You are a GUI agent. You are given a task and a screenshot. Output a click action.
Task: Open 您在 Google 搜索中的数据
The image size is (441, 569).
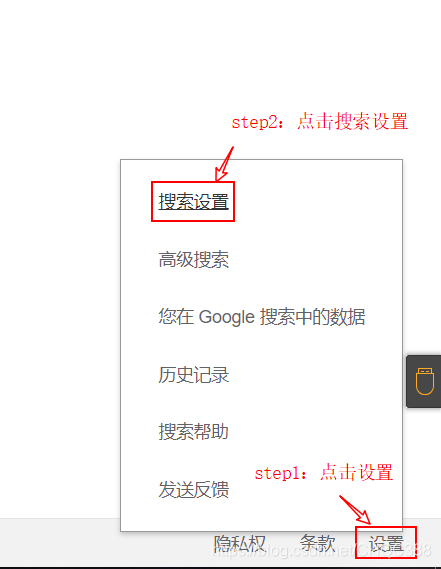(x=262, y=317)
